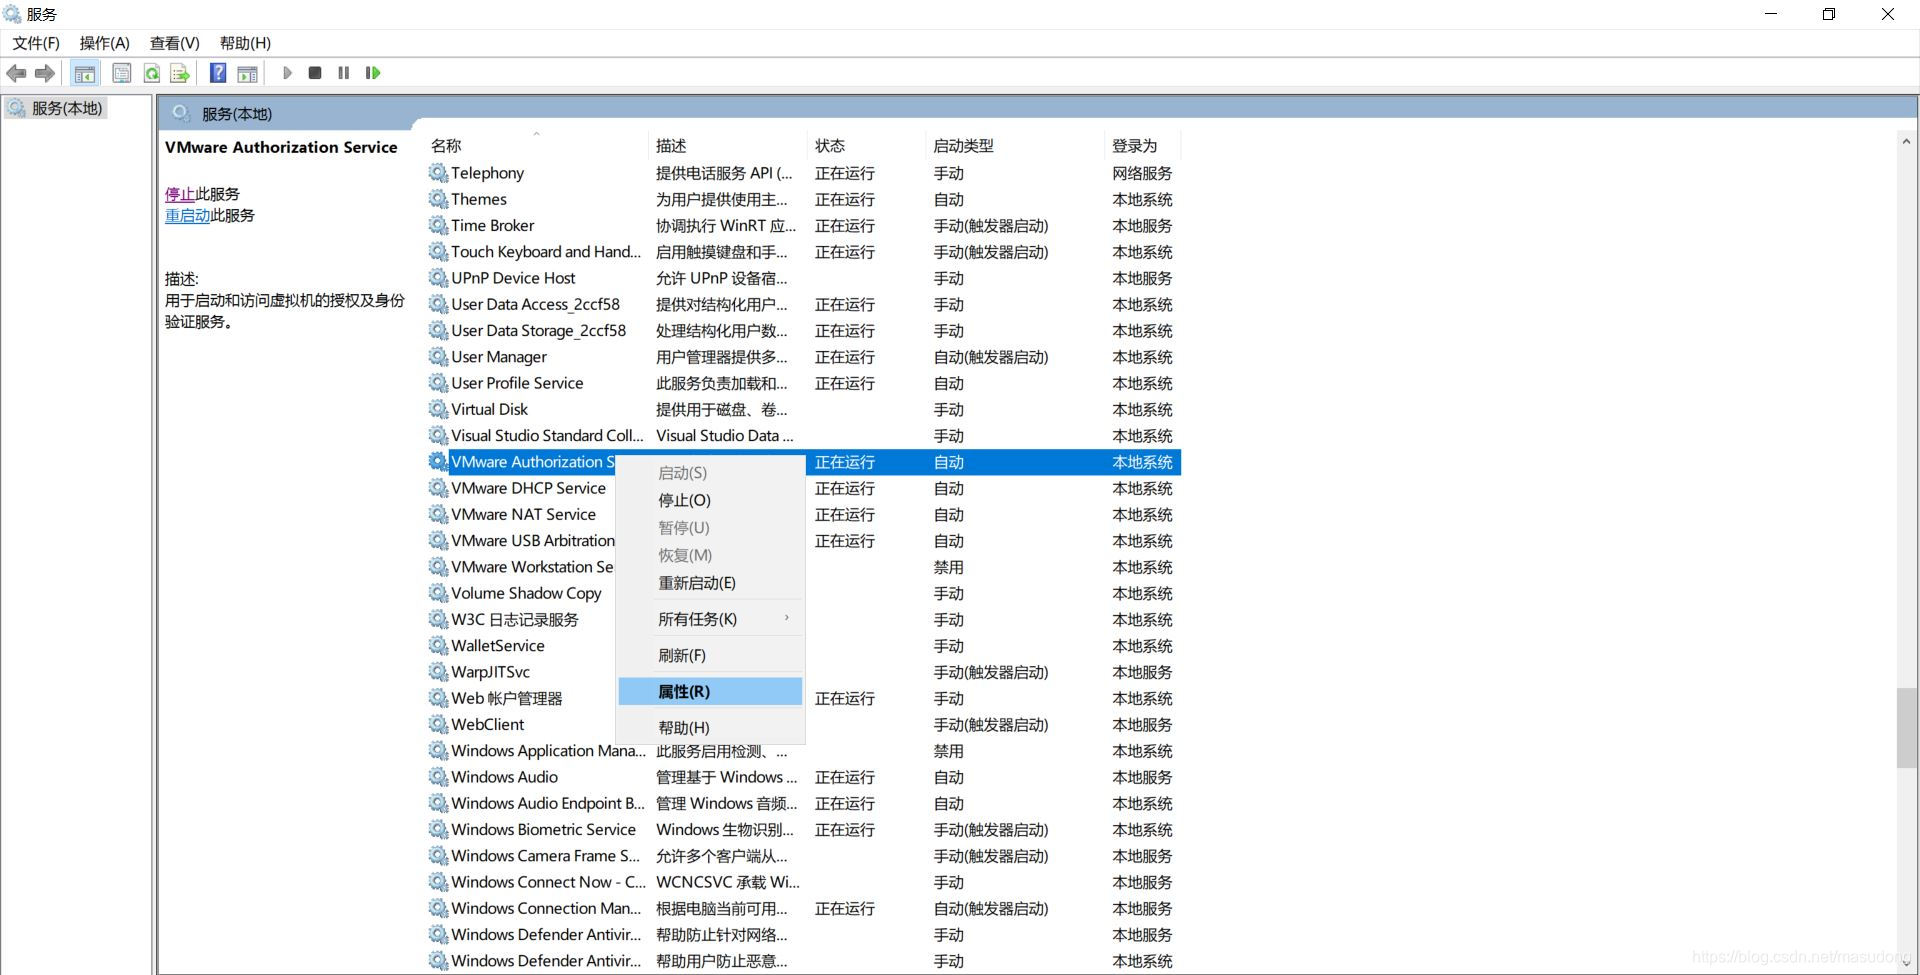Choose 帮助(H) in the context menu
This screenshot has width=1920, height=975.
pyautogui.click(x=710, y=727)
